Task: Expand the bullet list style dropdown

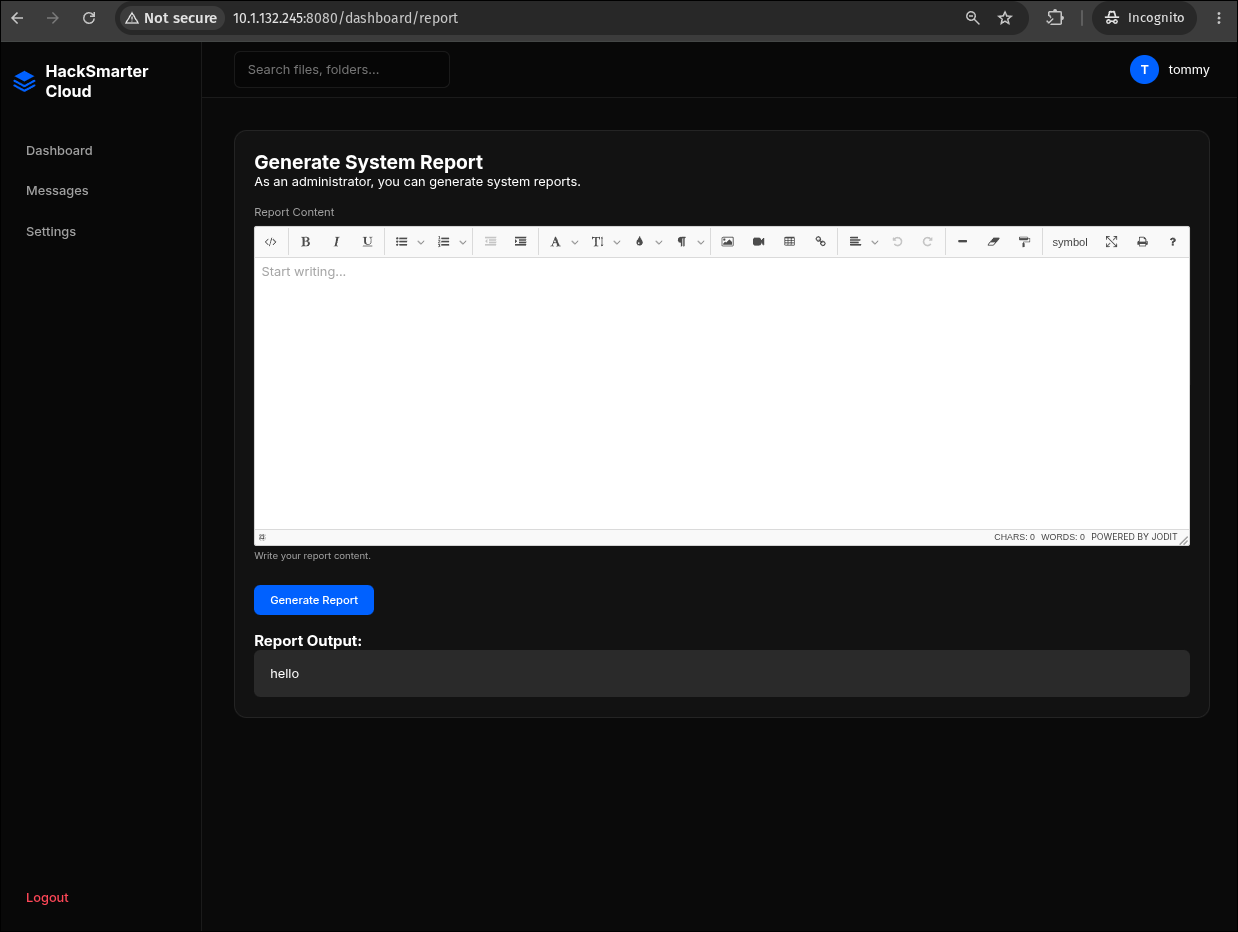Action: (421, 242)
